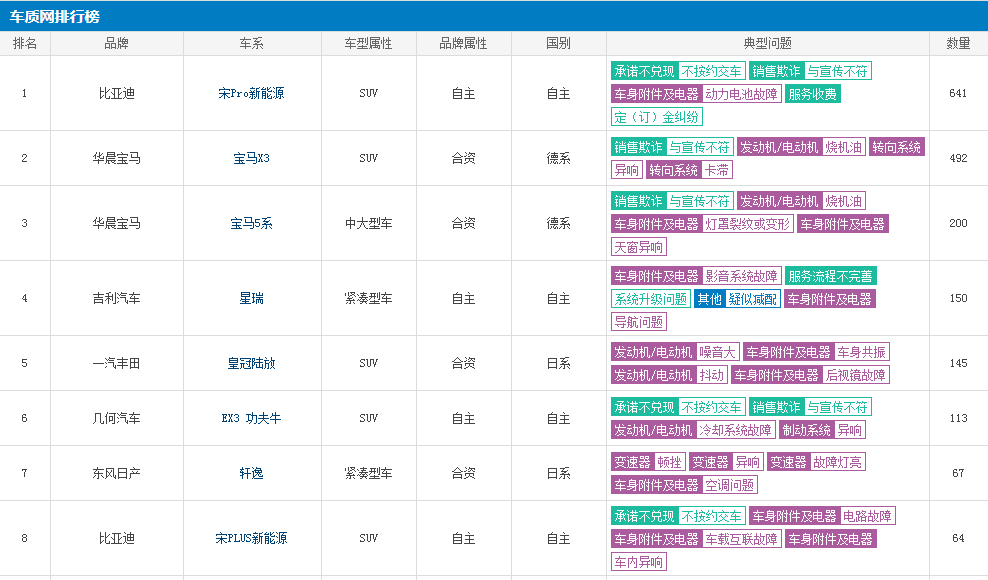Viewport: 988px width, 580px height.
Task: Click the 冷却系统故障 tag
Action: (735, 430)
